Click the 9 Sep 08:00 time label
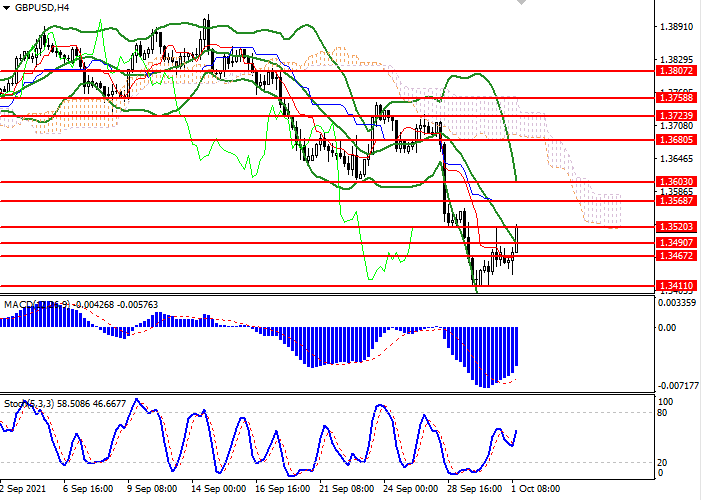The image size is (701, 500). coord(152,489)
